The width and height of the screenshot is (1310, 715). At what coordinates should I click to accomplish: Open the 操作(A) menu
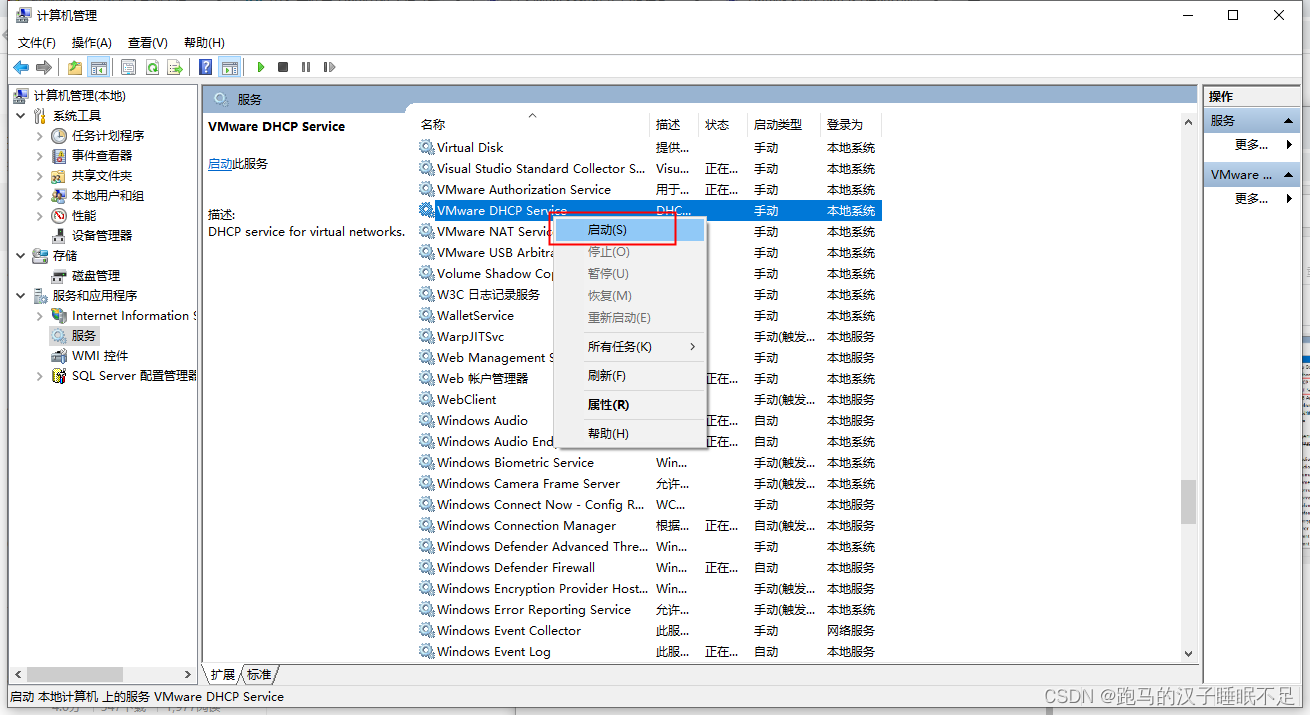coord(92,42)
